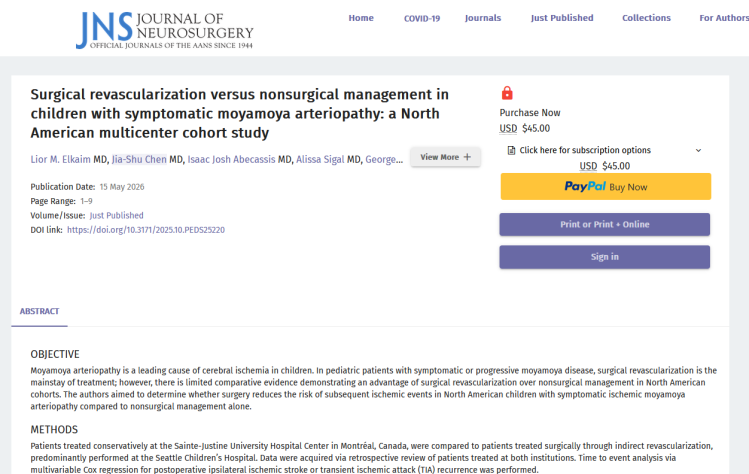Expand subscription options chevron arrow

point(698,151)
